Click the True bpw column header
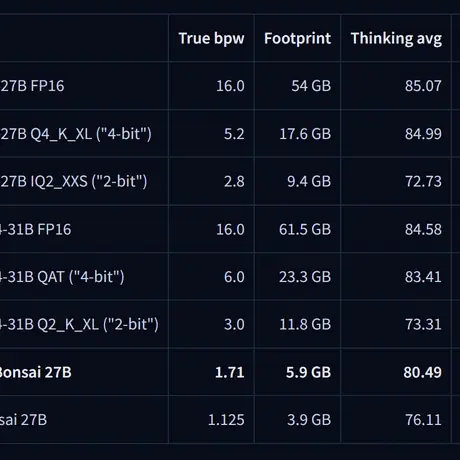Viewport: 460px width, 460px height. (x=211, y=39)
